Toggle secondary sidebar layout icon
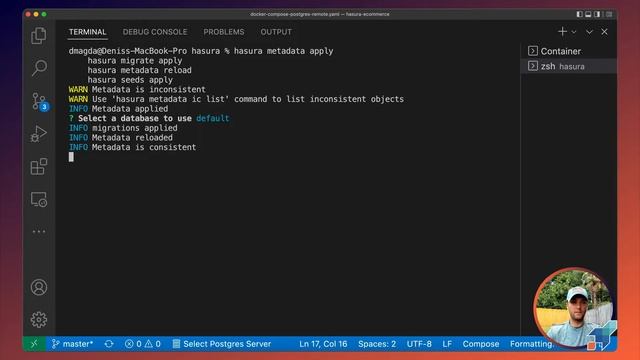Screen dimensions: 640x360 click(597, 14)
